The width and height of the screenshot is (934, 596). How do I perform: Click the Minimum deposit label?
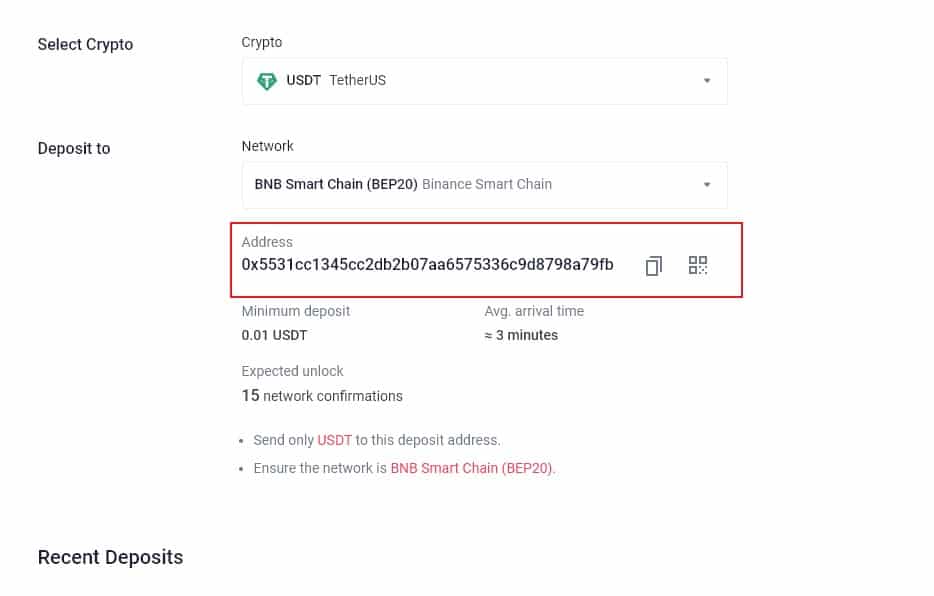(296, 311)
